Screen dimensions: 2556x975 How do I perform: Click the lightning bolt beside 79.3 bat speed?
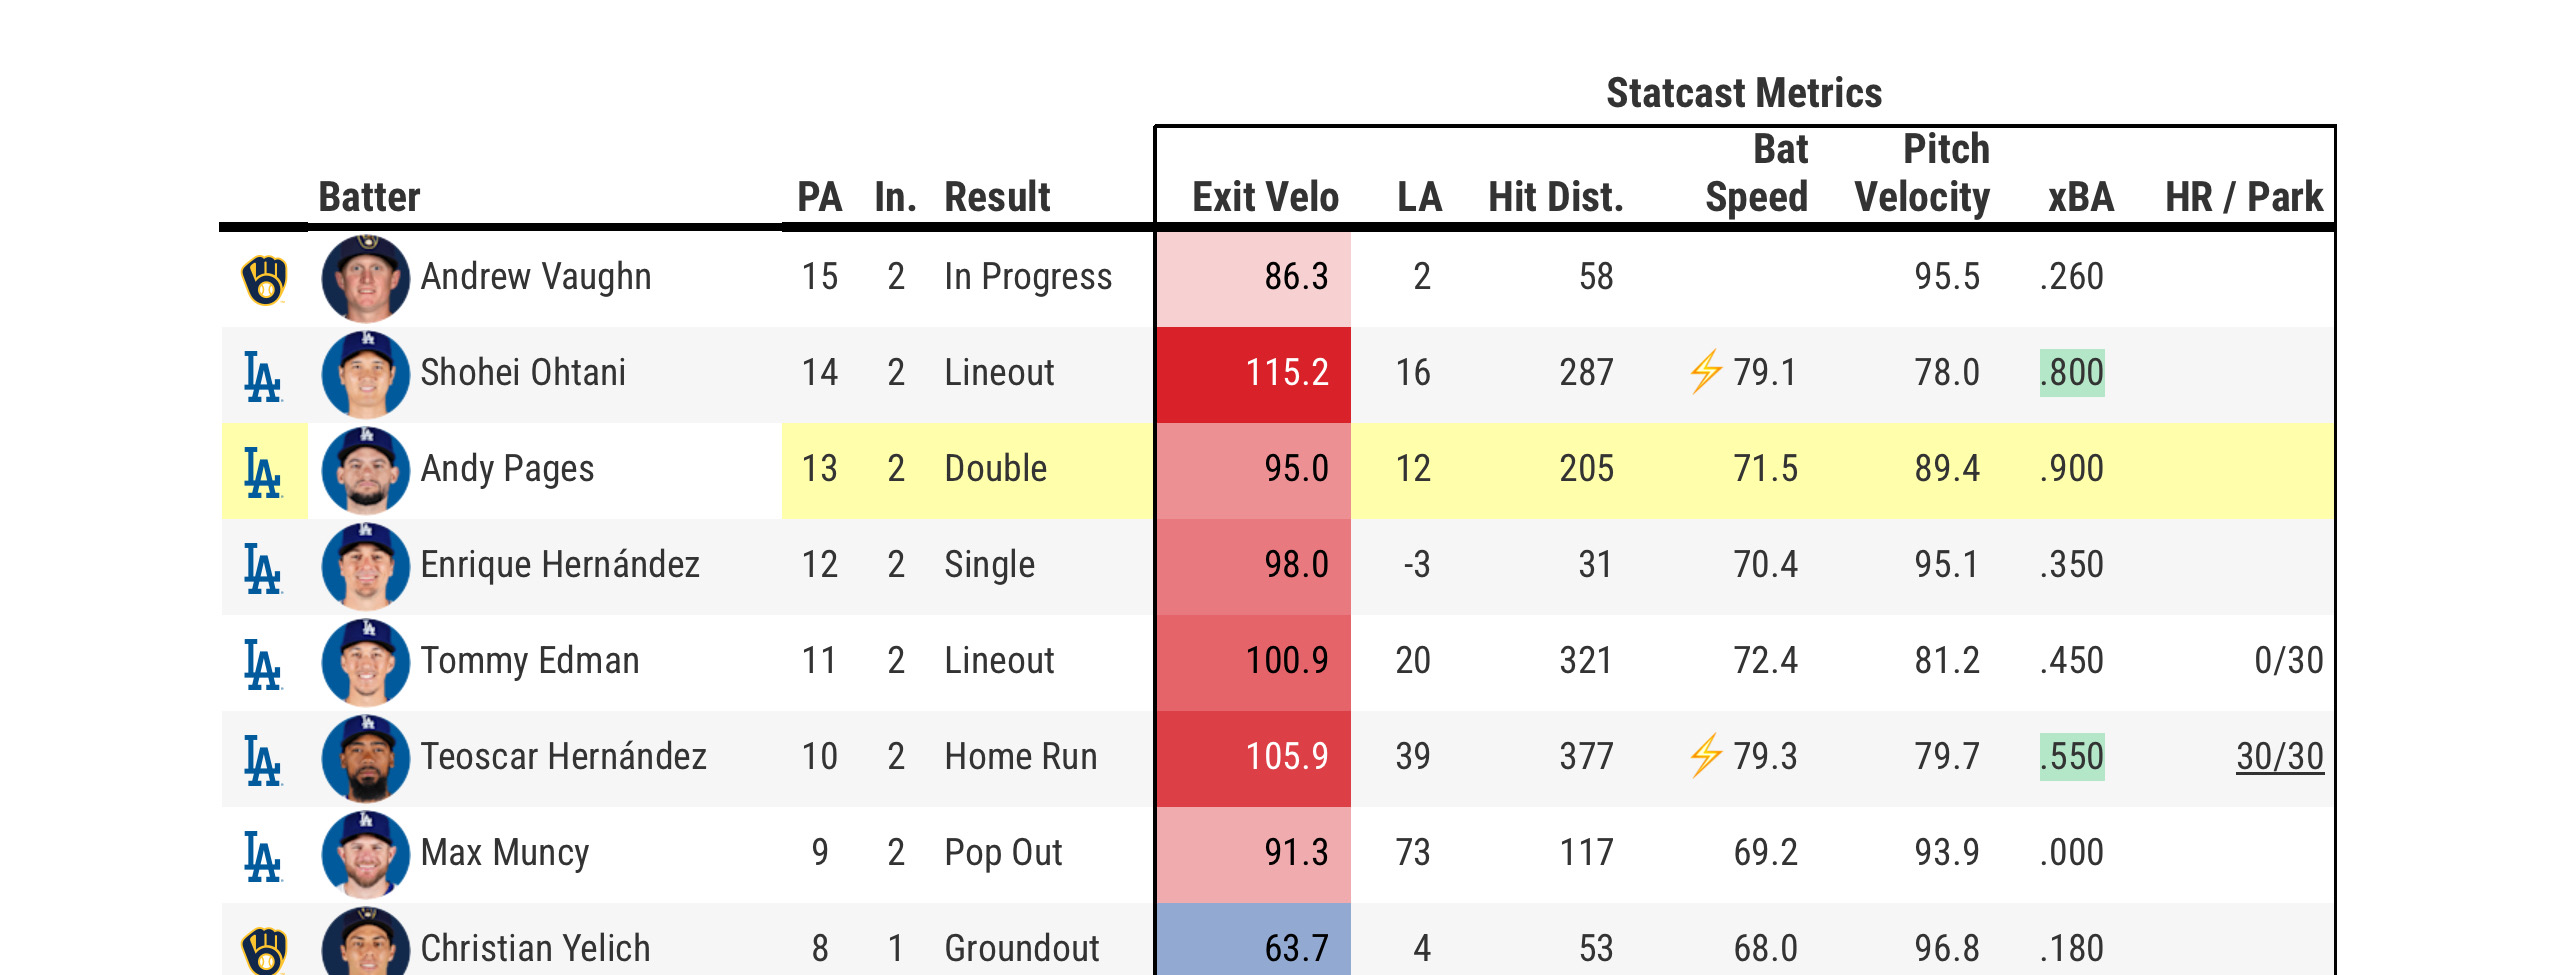(x=1706, y=756)
